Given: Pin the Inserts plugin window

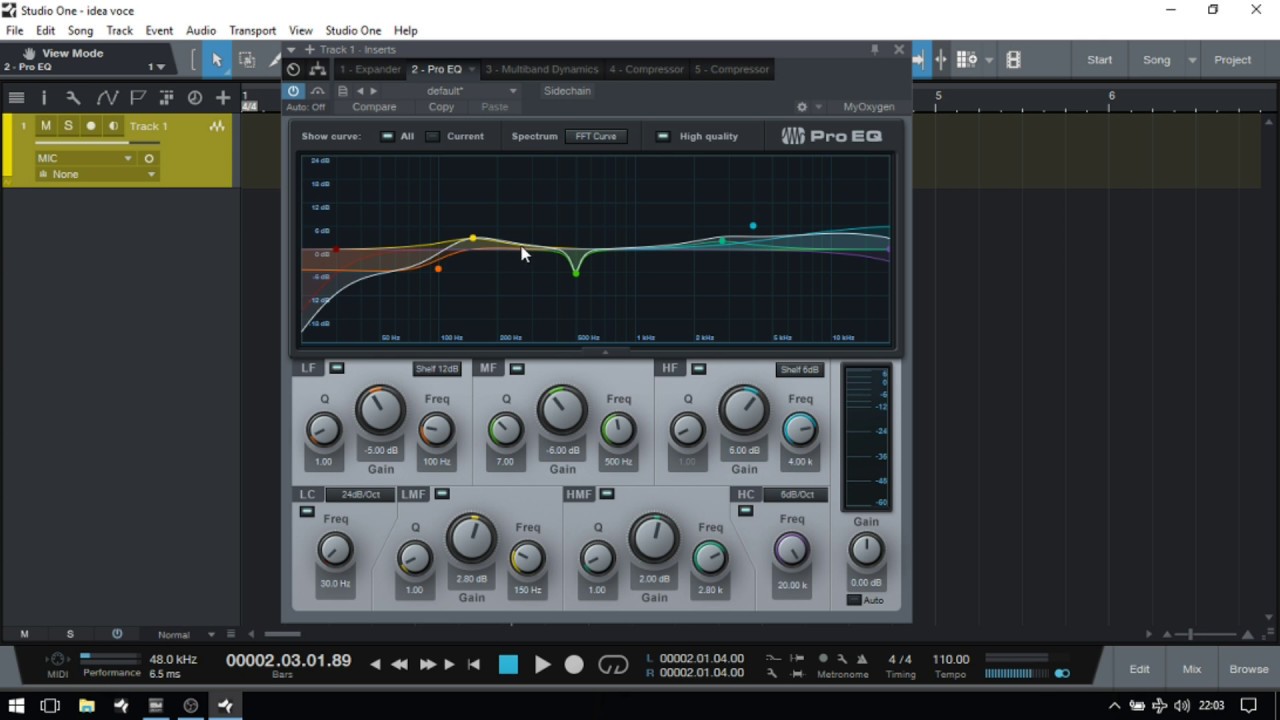Looking at the screenshot, I should click(x=875, y=49).
